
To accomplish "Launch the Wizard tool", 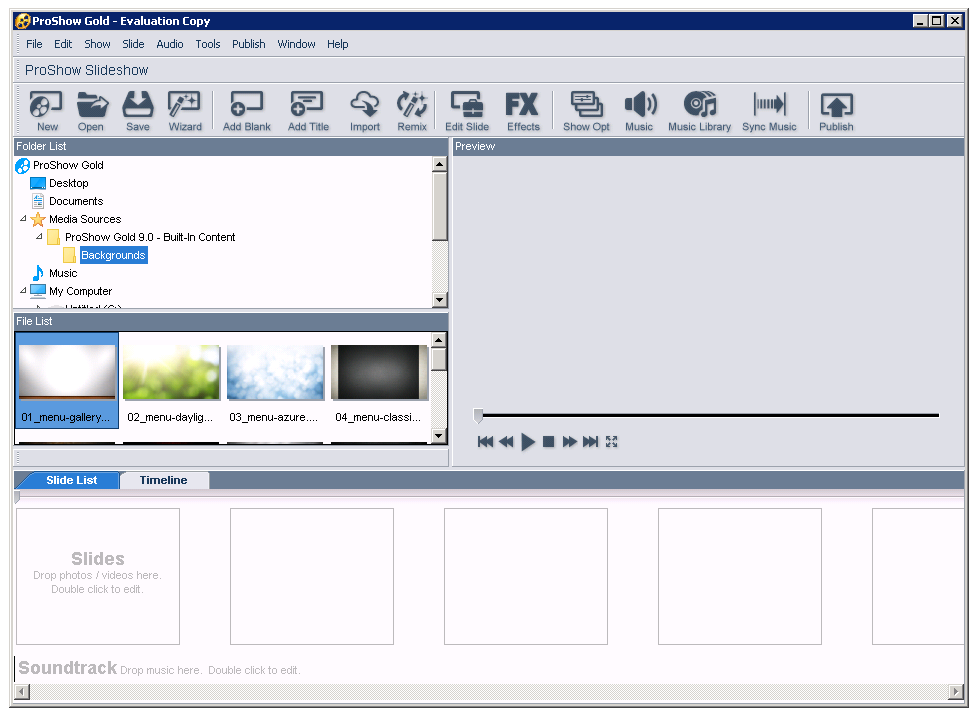I will point(185,111).
